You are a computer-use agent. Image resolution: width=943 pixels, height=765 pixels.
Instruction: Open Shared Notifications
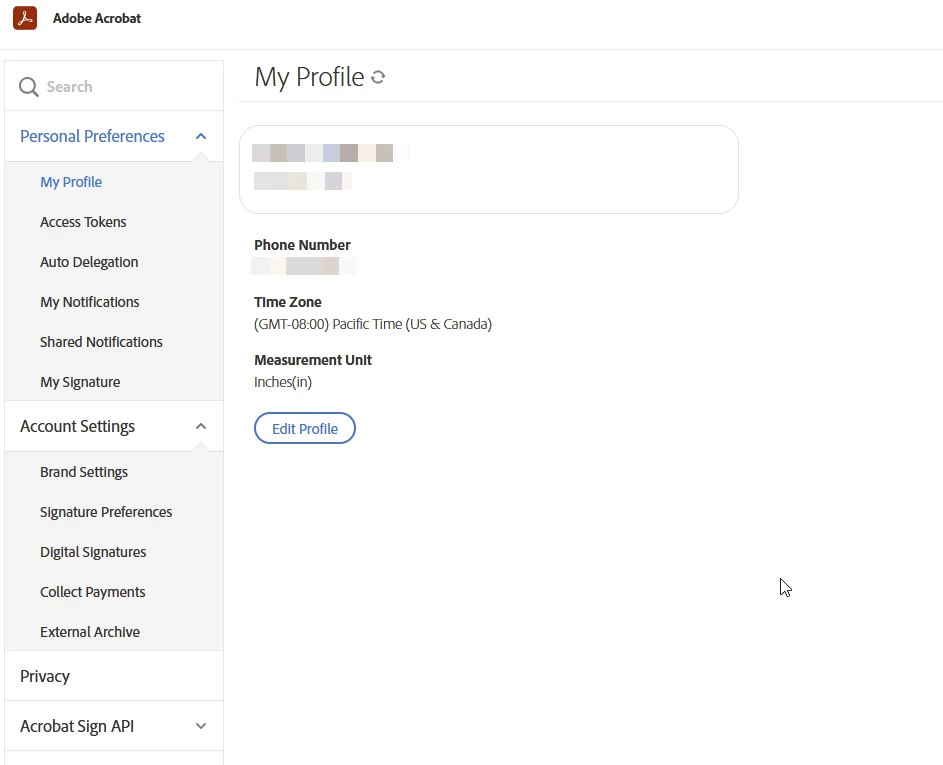pos(101,342)
